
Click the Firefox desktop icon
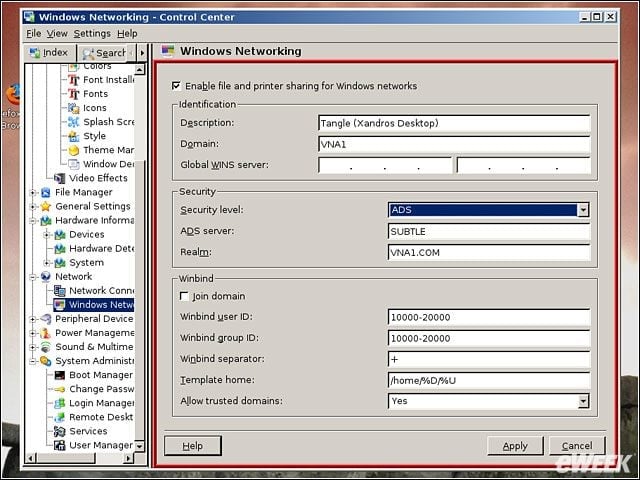(x=12, y=95)
